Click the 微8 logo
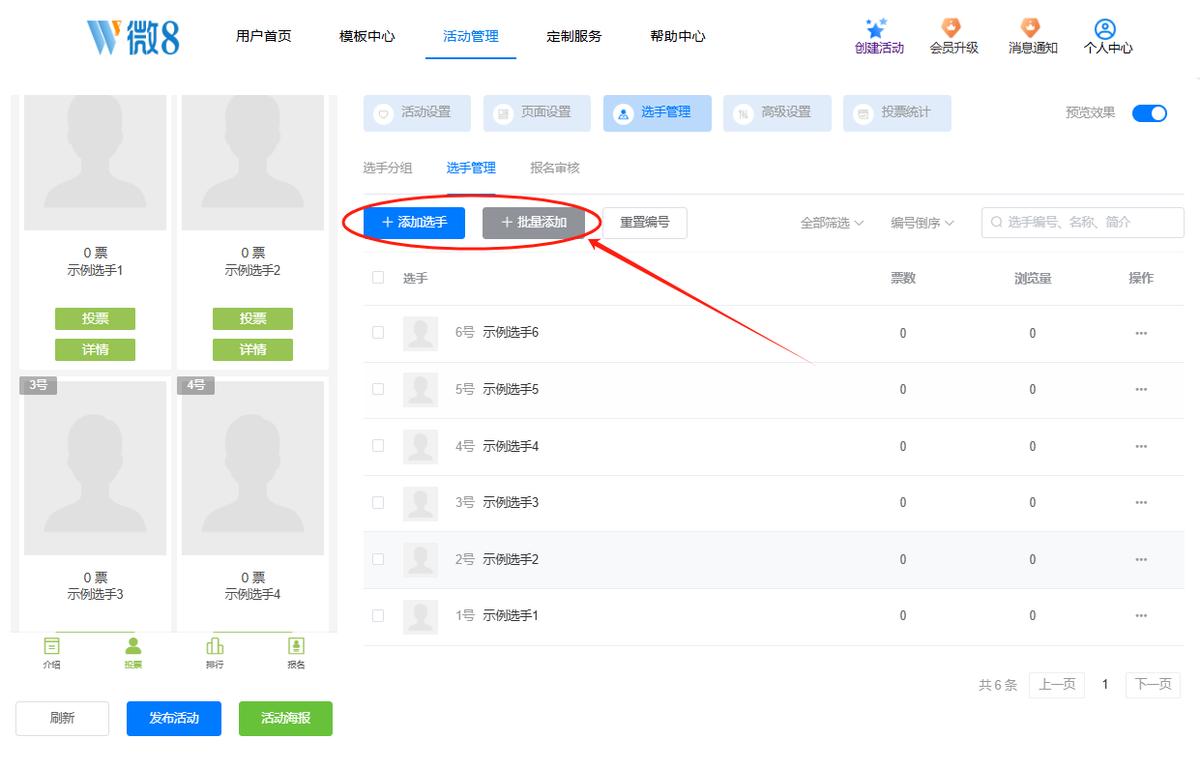The height and width of the screenshot is (776, 1200). (x=133, y=37)
